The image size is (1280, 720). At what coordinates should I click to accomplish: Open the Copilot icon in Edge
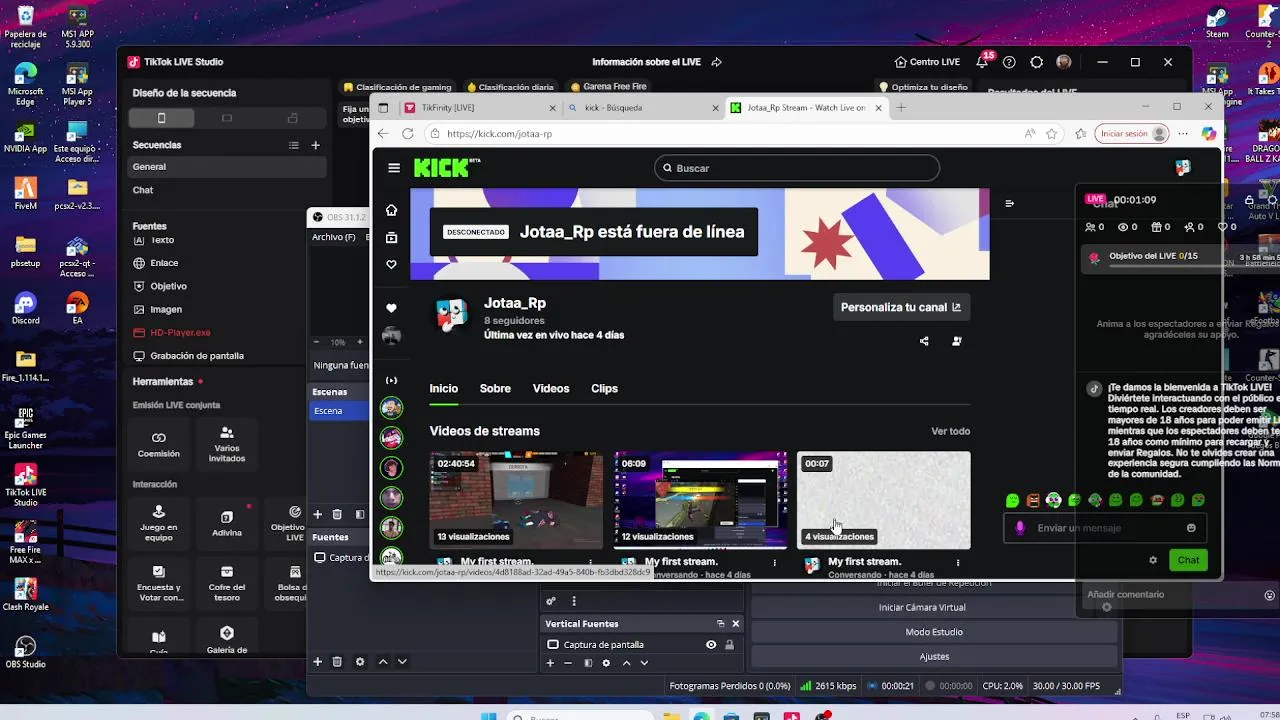click(x=1209, y=133)
